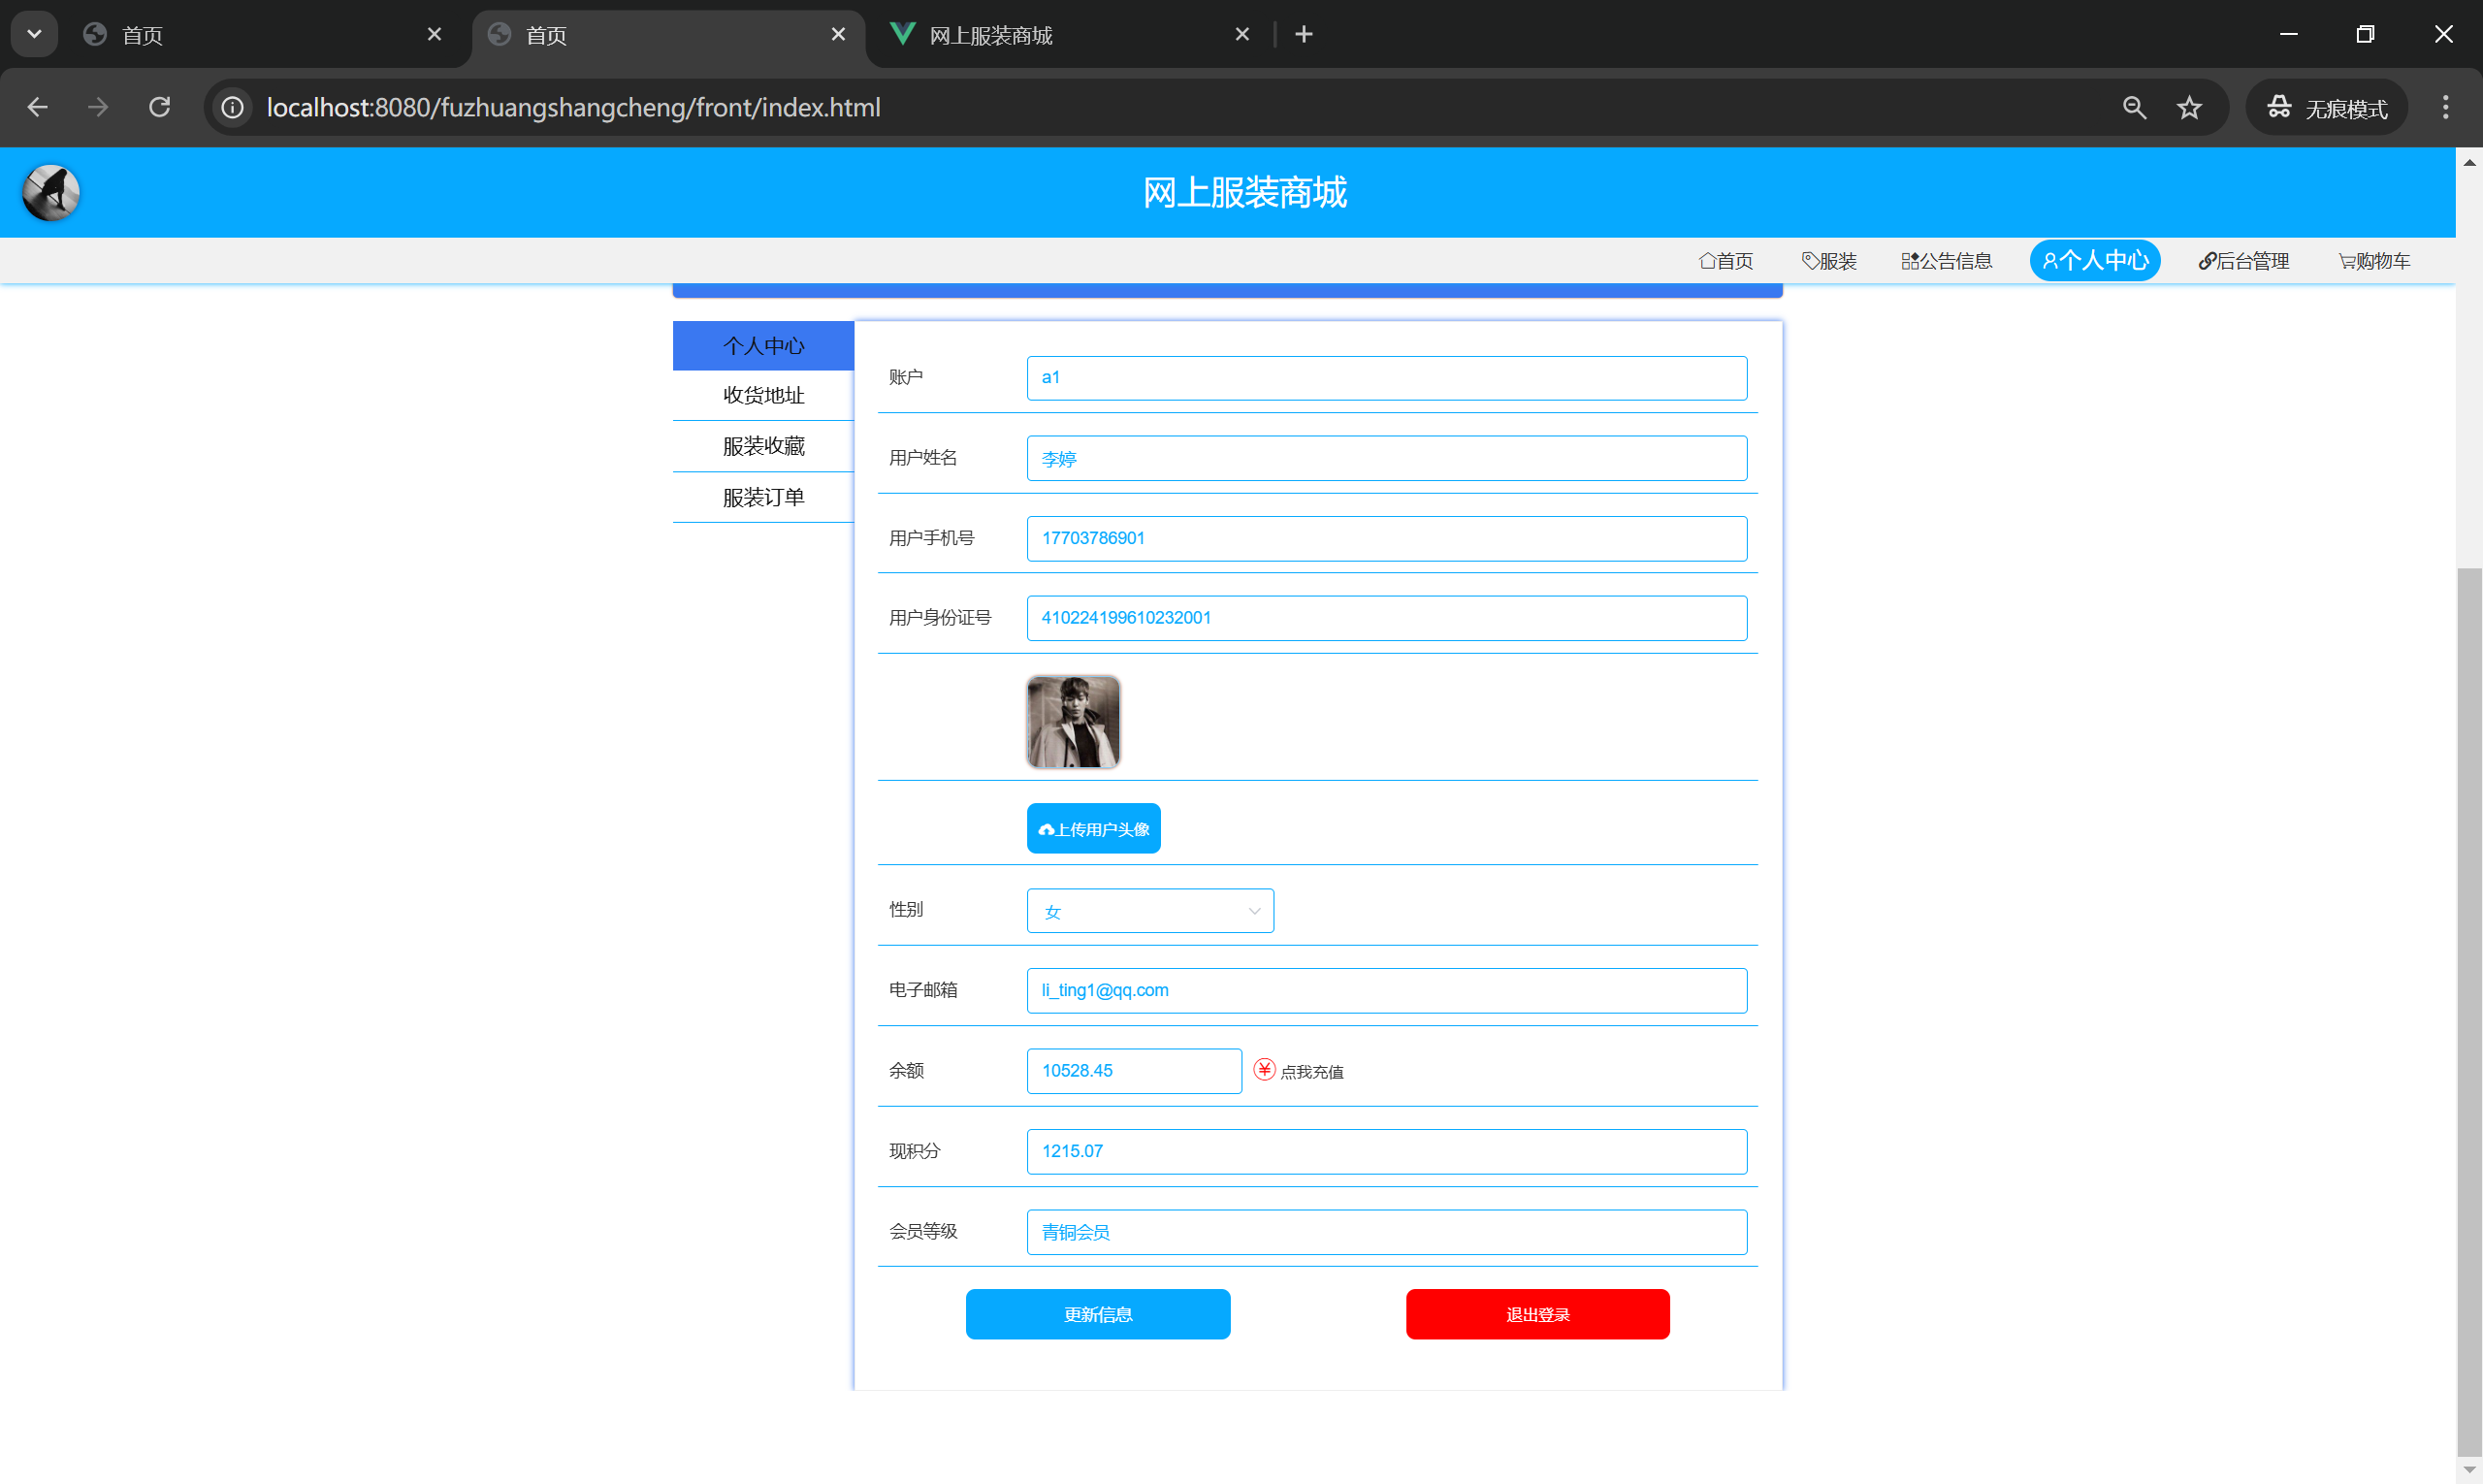Click the 现积分 input field
Screen dimensions: 2483x1484
pyautogui.click(x=1387, y=1151)
